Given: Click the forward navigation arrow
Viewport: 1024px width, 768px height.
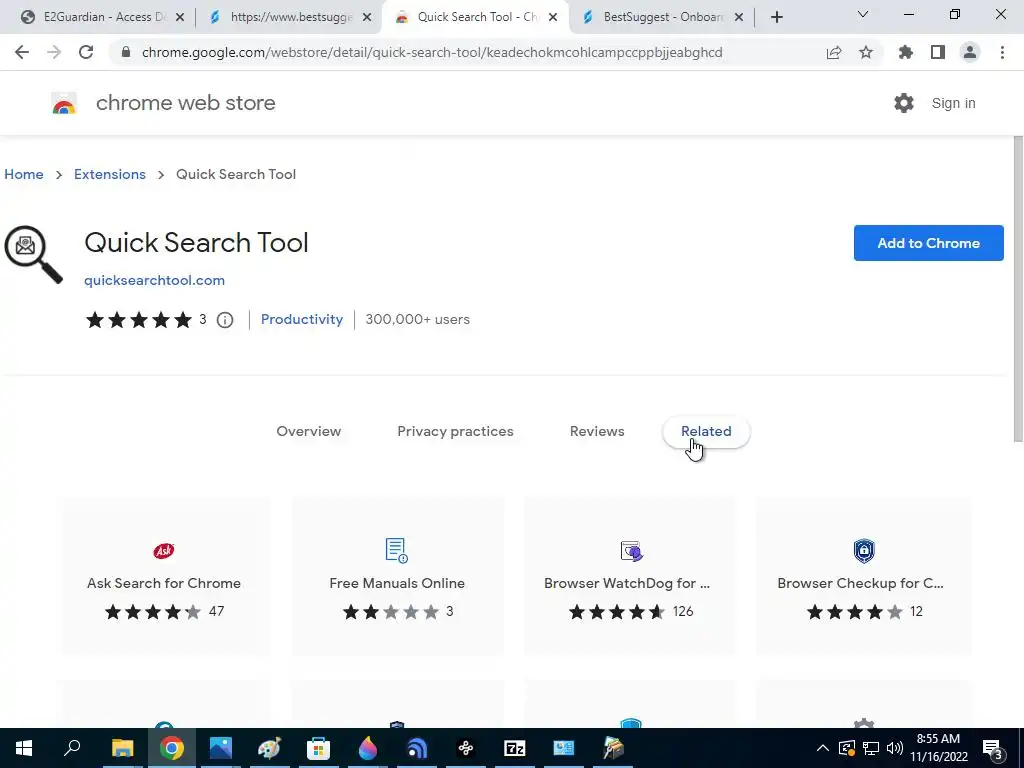Looking at the screenshot, I should pos(54,52).
